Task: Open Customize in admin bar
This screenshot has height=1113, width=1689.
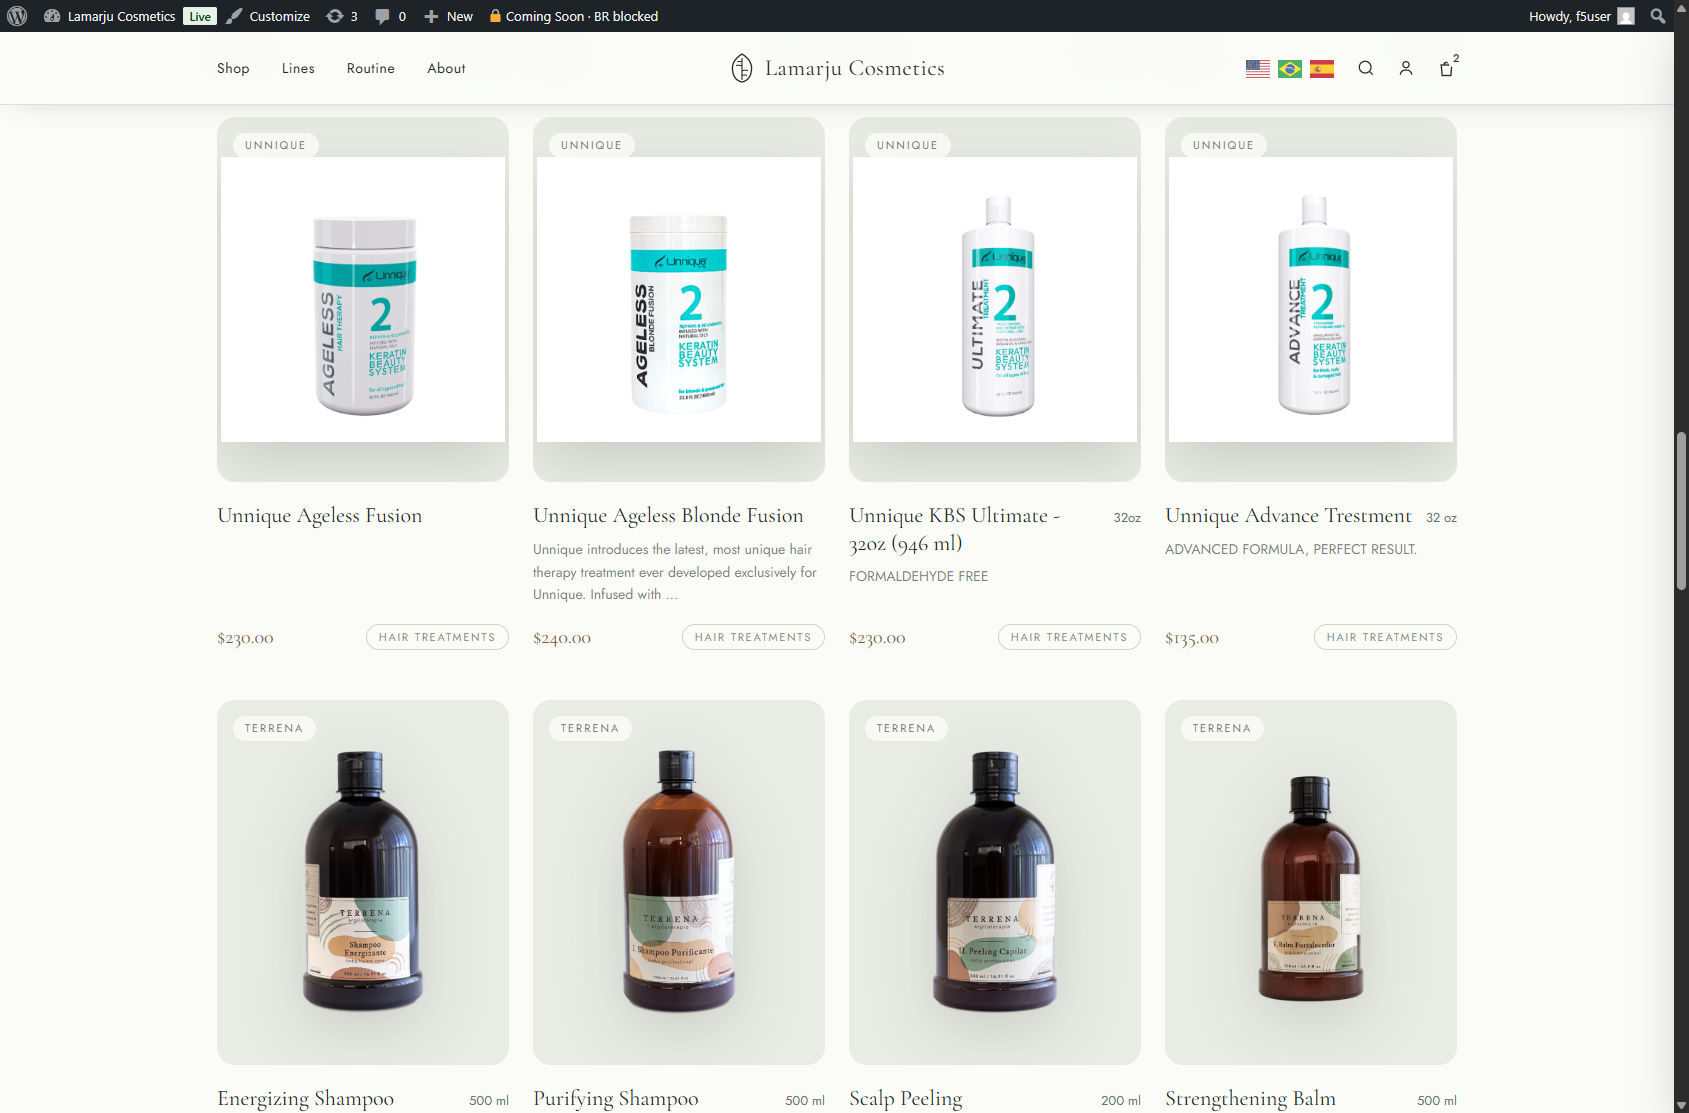Action: tap(268, 16)
